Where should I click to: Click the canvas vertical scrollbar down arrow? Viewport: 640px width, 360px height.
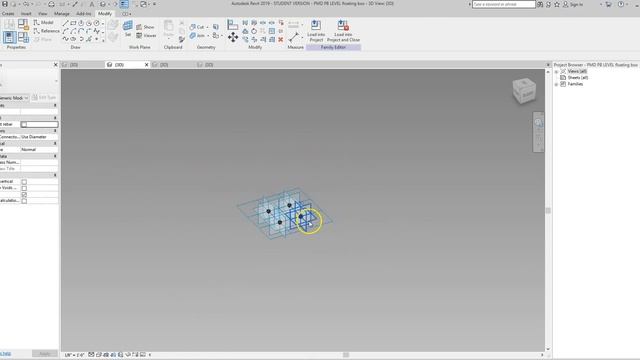(548, 349)
